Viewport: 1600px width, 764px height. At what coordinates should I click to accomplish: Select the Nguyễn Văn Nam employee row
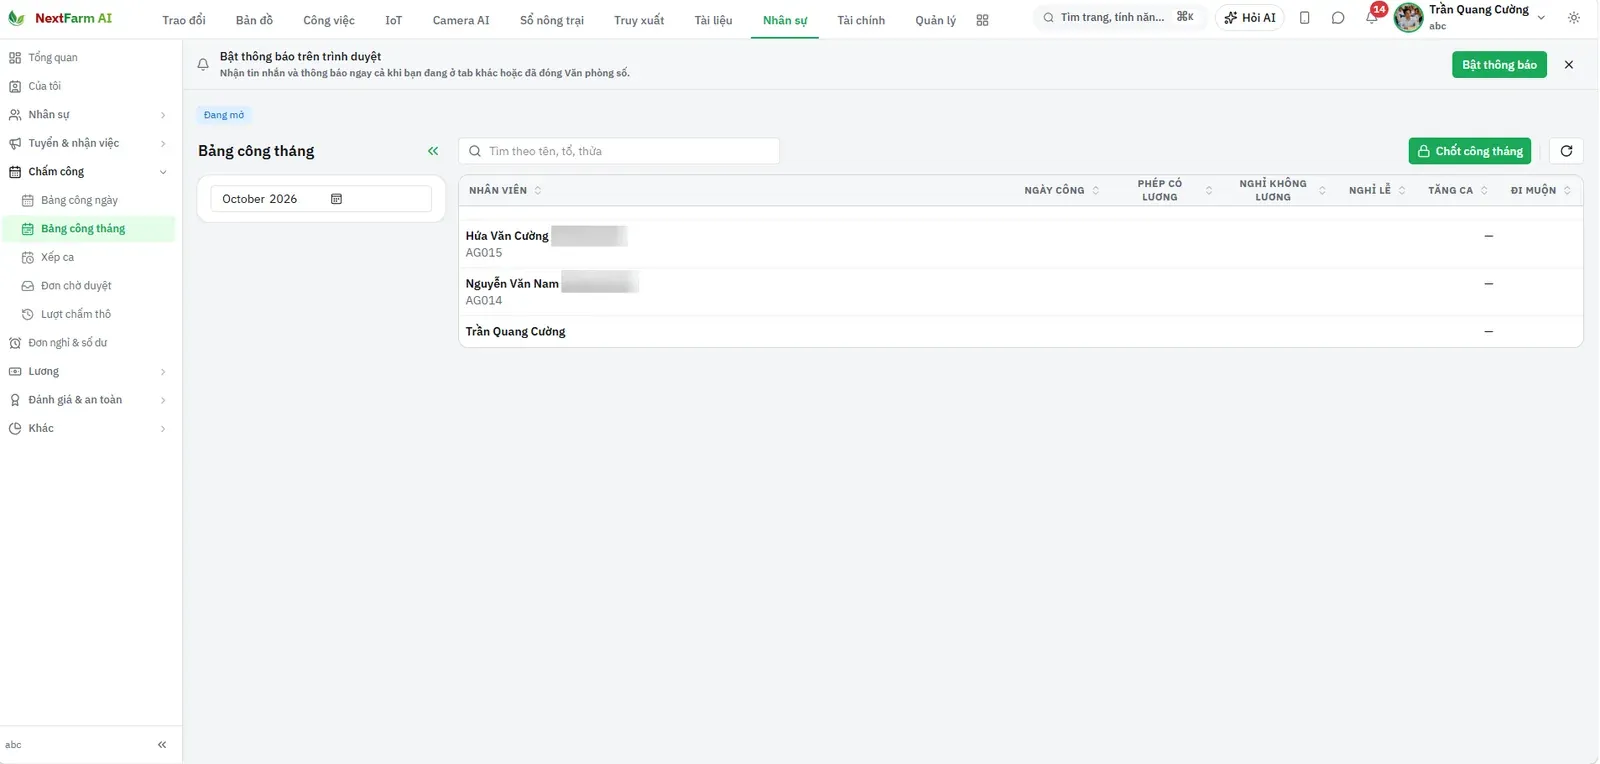(x=1021, y=292)
